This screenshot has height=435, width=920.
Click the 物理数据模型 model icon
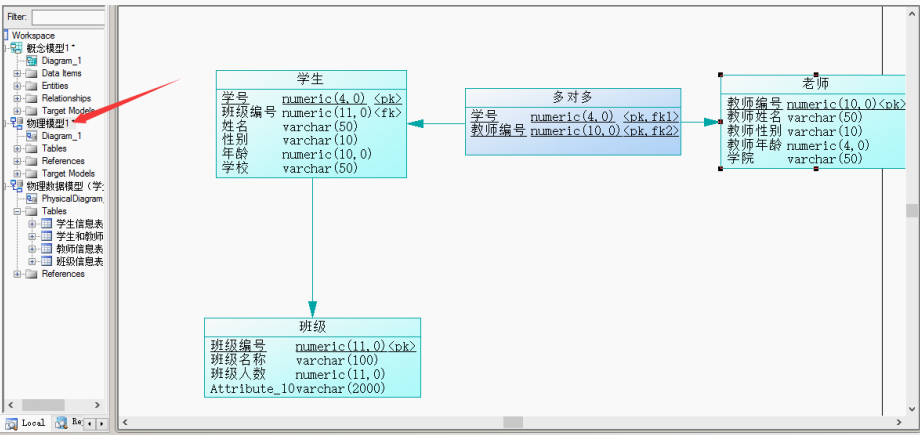(x=17, y=186)
